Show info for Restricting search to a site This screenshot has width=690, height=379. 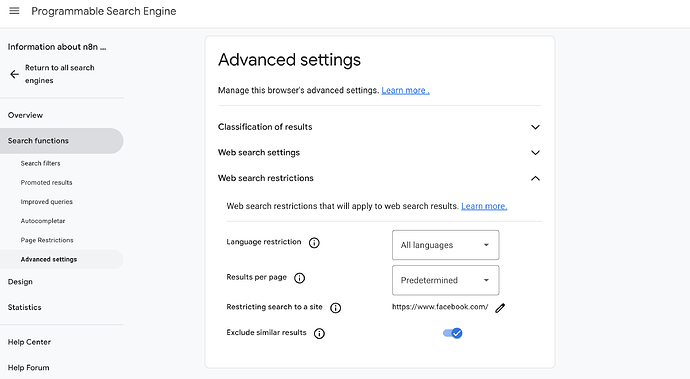click(x=335, y=308)
